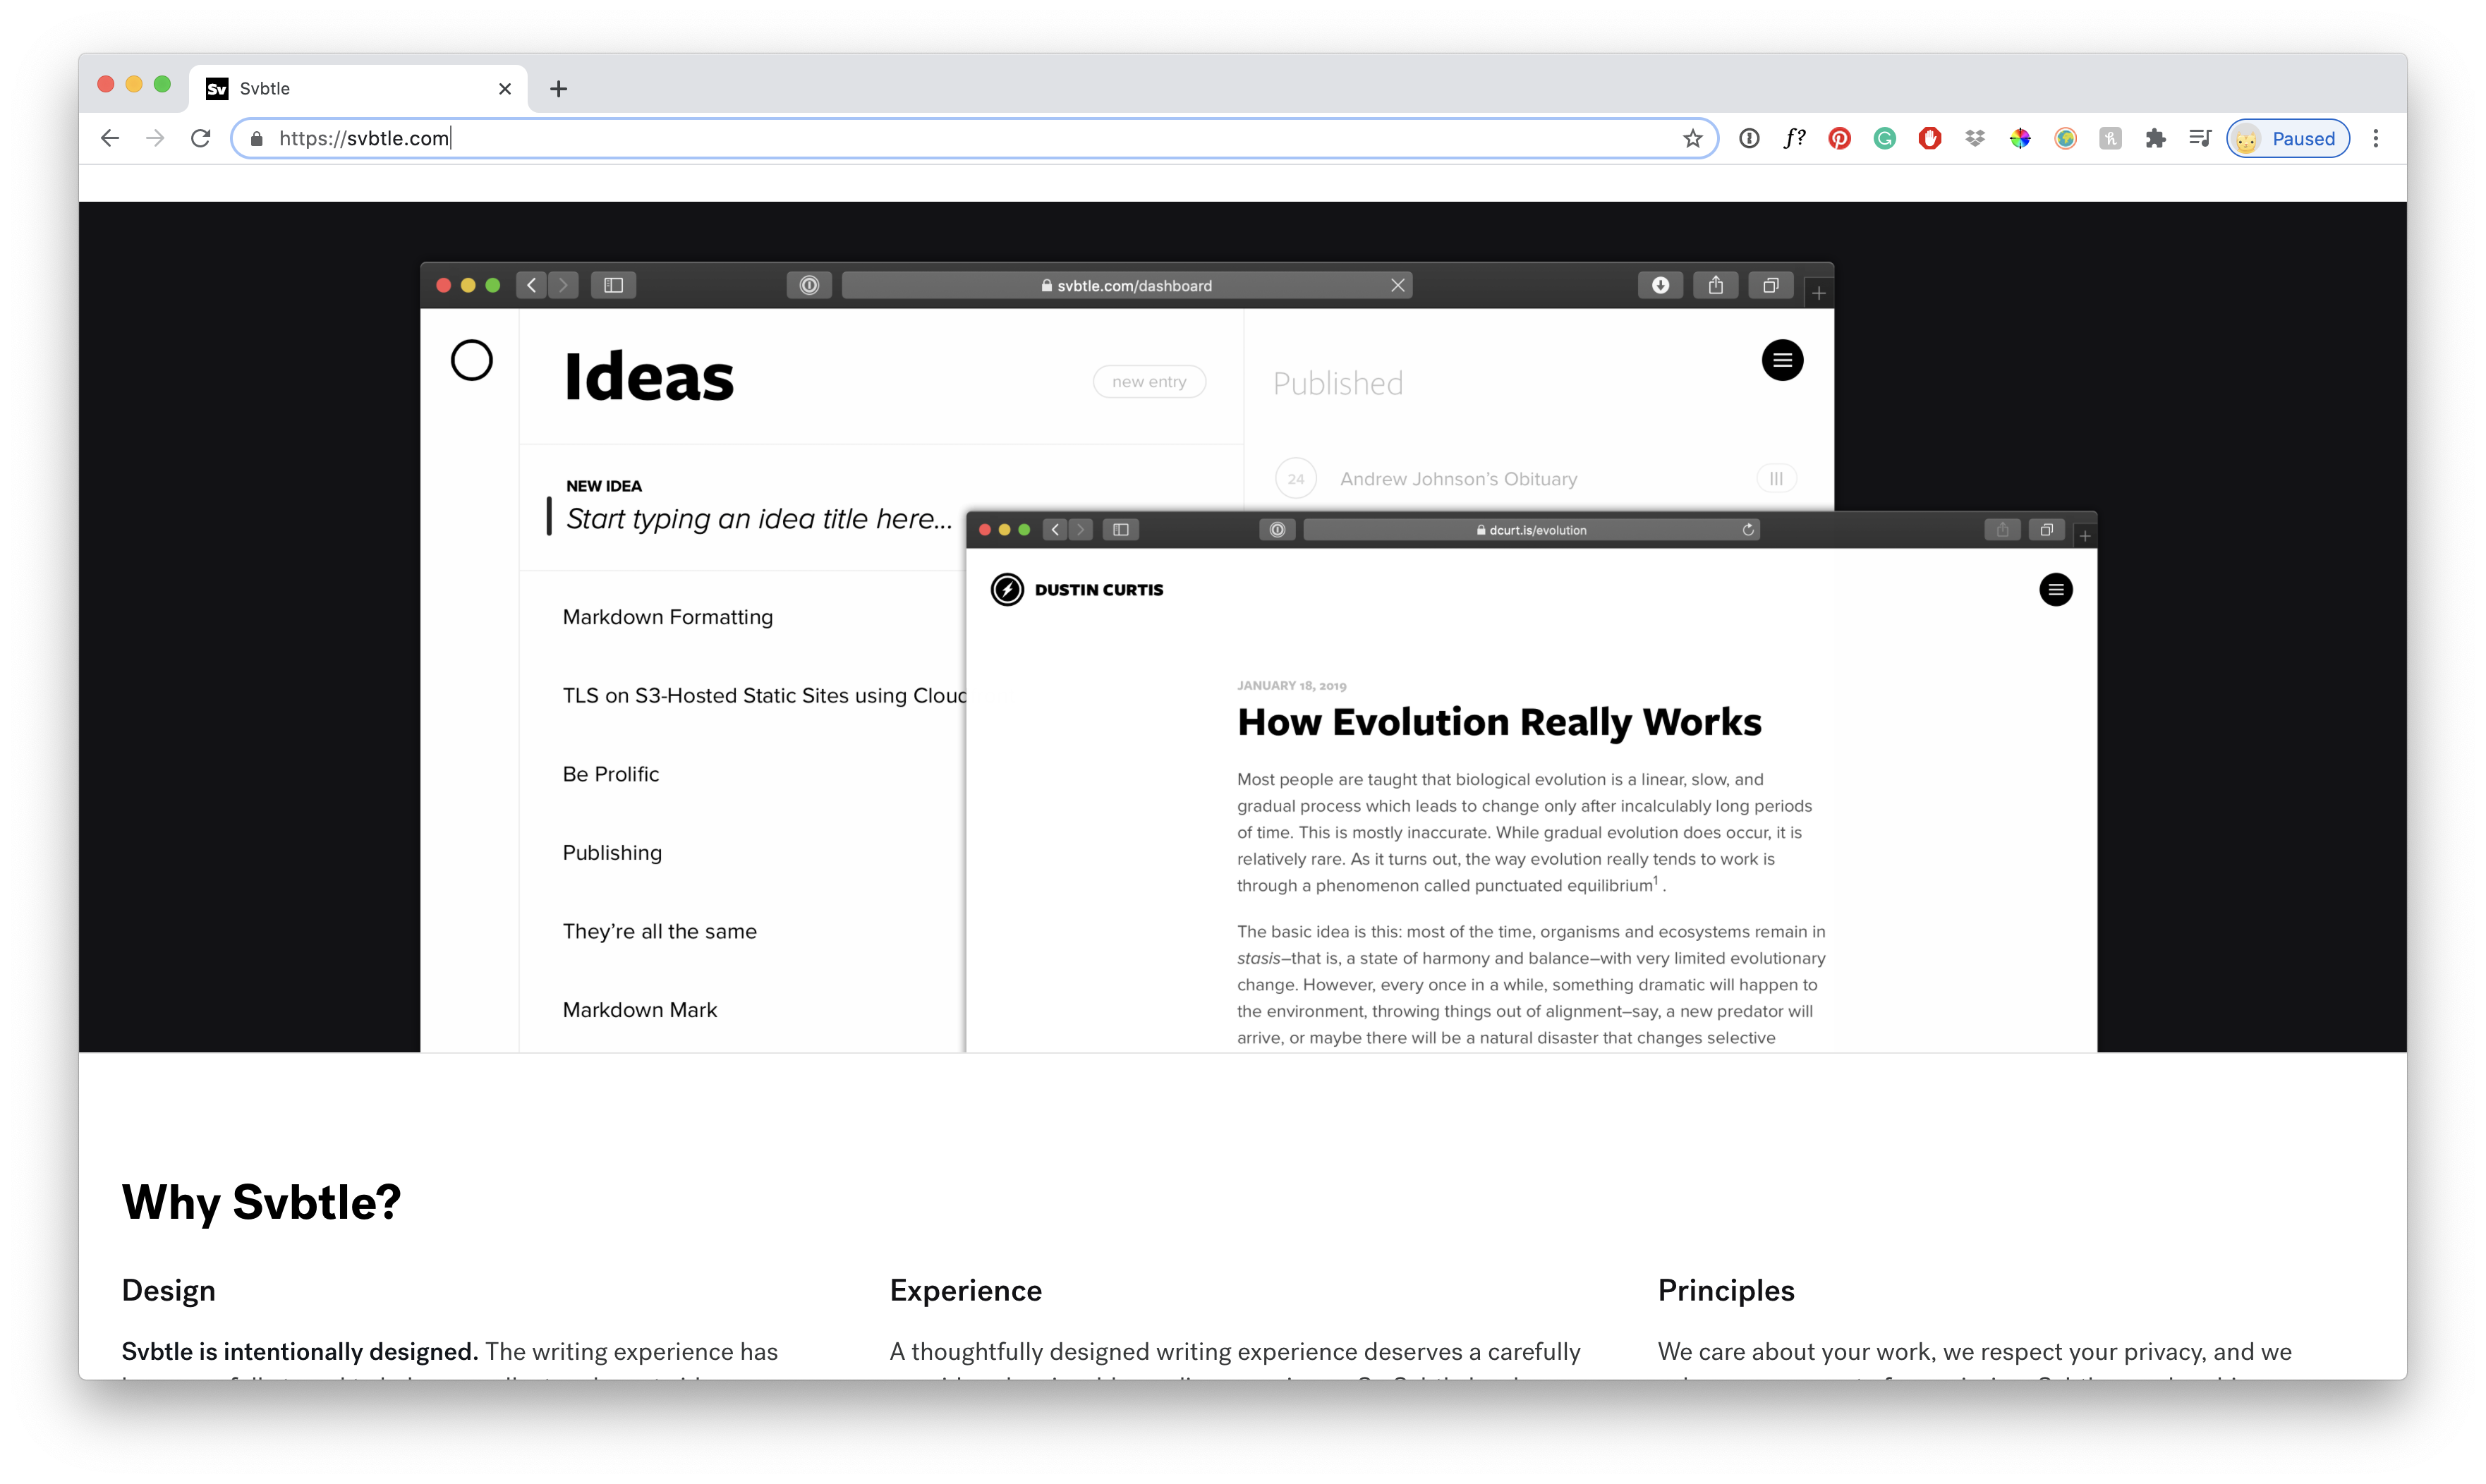2486x1484 pixels.
Task: Click the Ideas heading
Action: 648,377
